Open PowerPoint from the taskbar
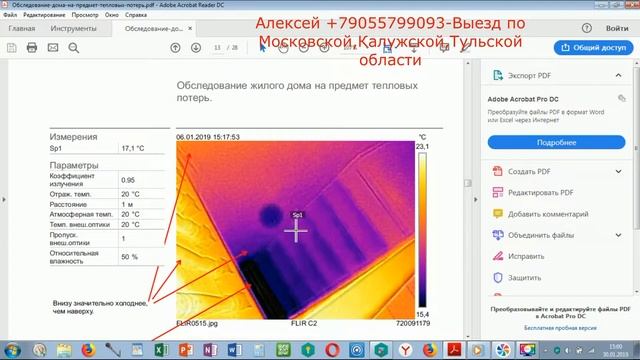The image size is (640, 360). 186,350
